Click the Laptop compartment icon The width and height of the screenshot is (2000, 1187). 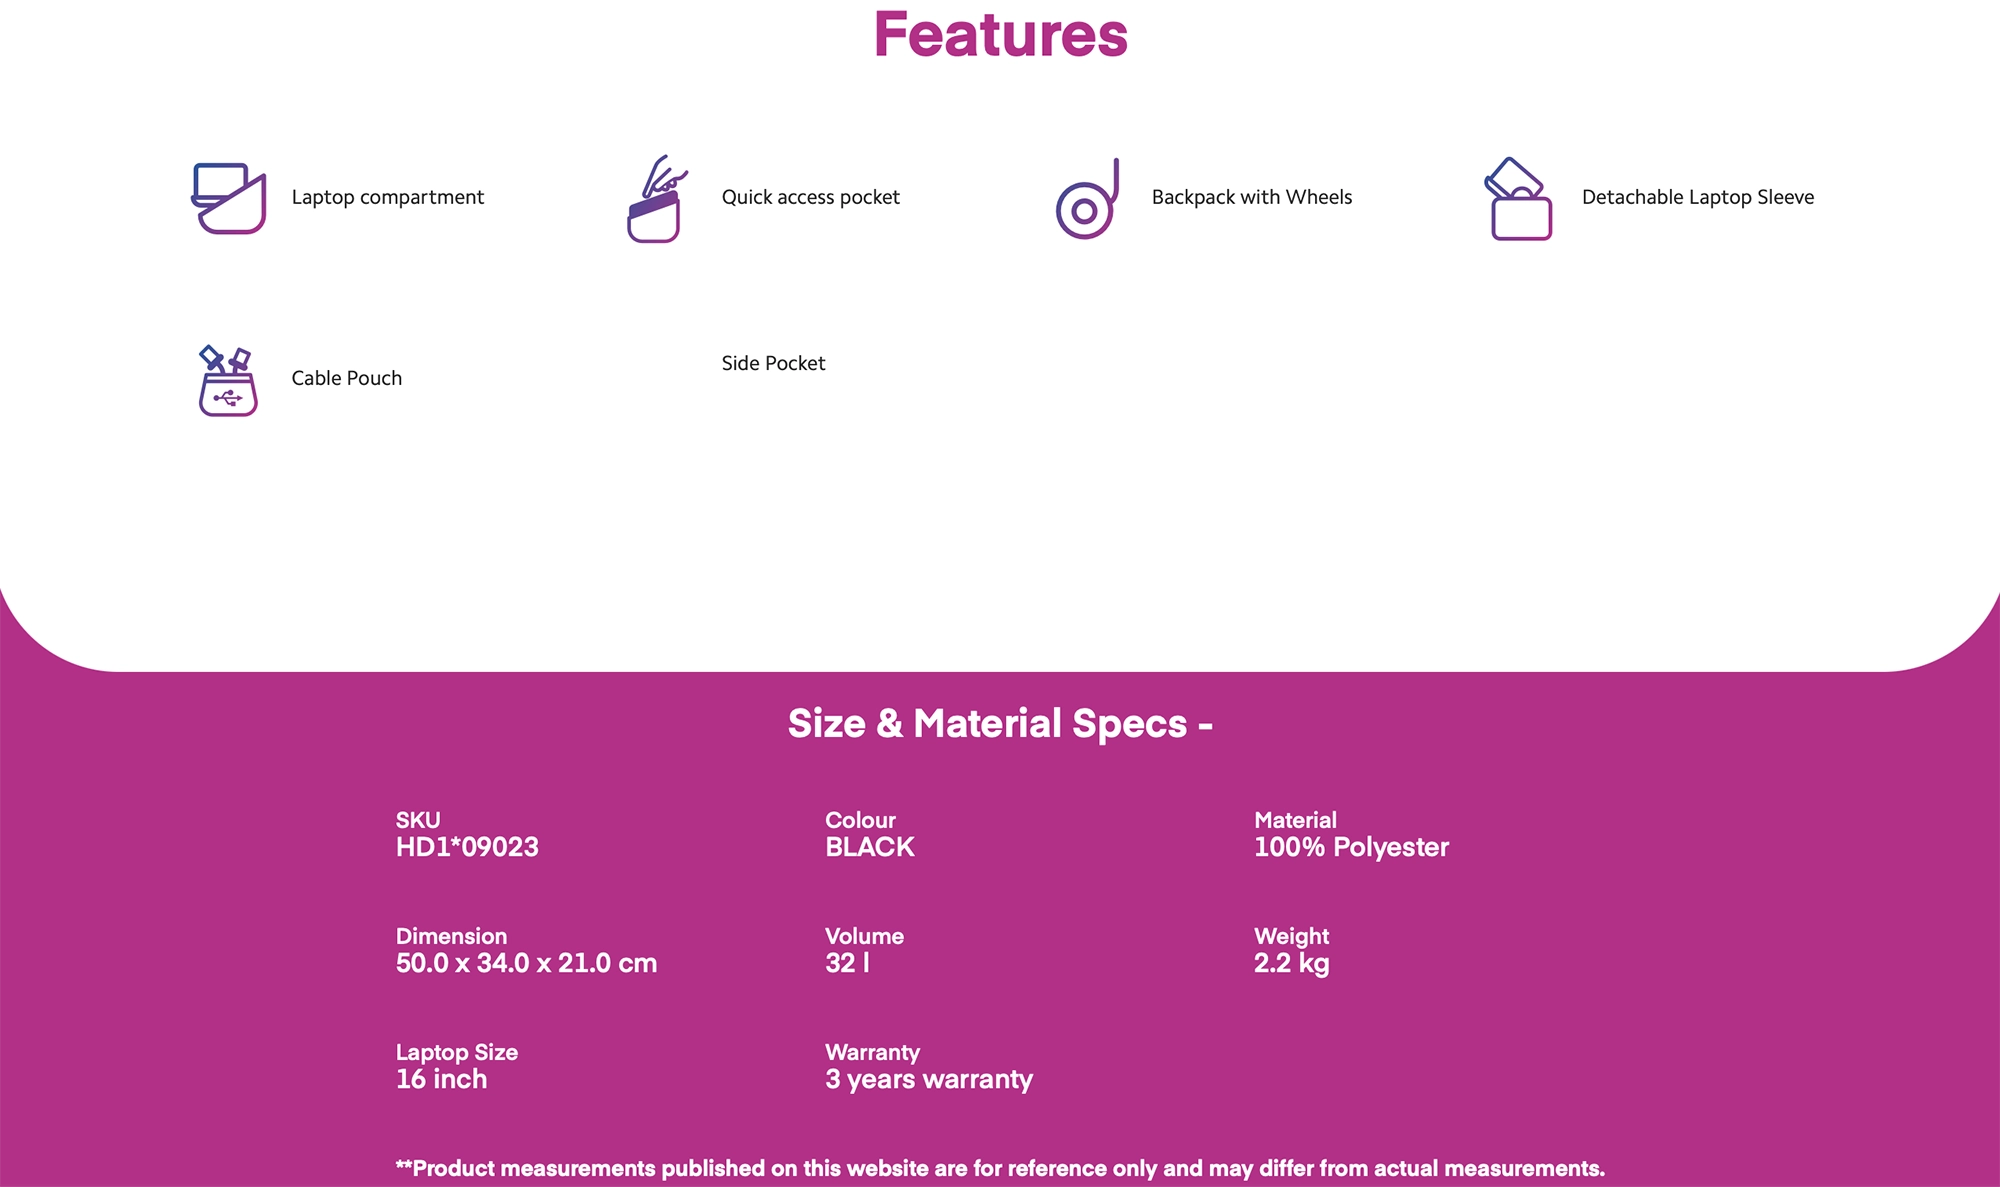click(x=229, y=198)
